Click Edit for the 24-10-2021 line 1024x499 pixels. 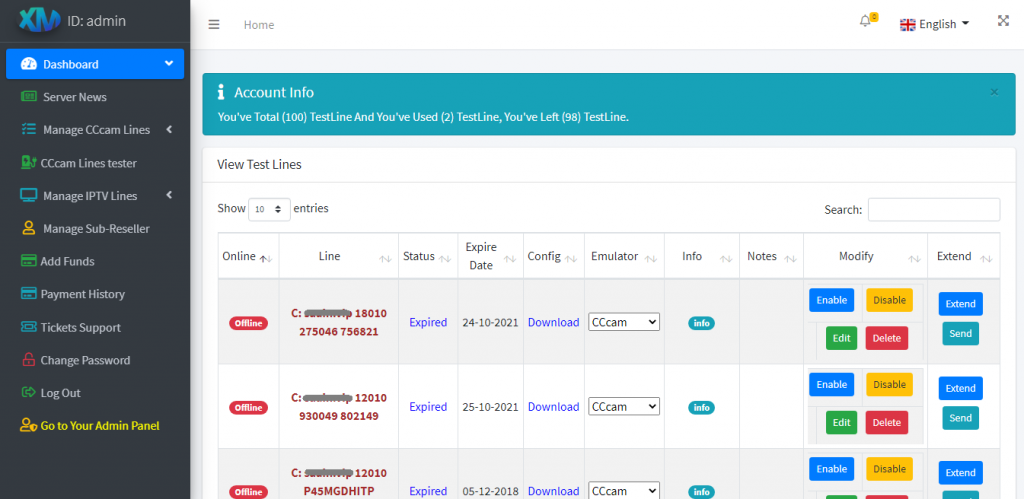click(841, 338)
